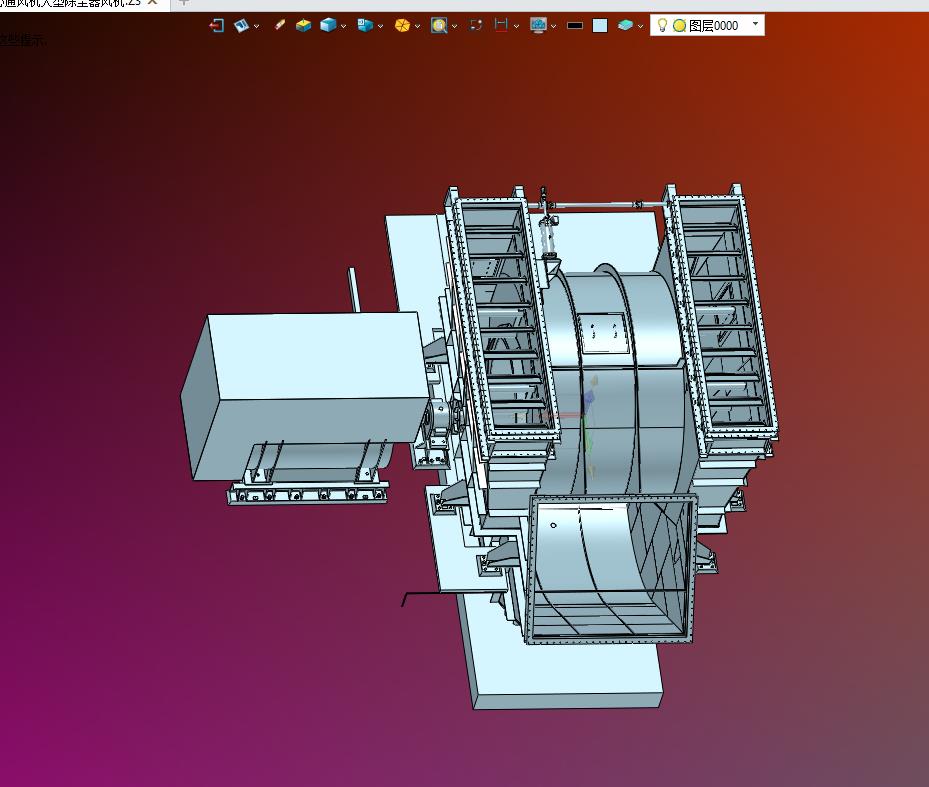This screenshot has width=929, height=787.
Task: Click the square outlet duct opening
Action: 610,569
